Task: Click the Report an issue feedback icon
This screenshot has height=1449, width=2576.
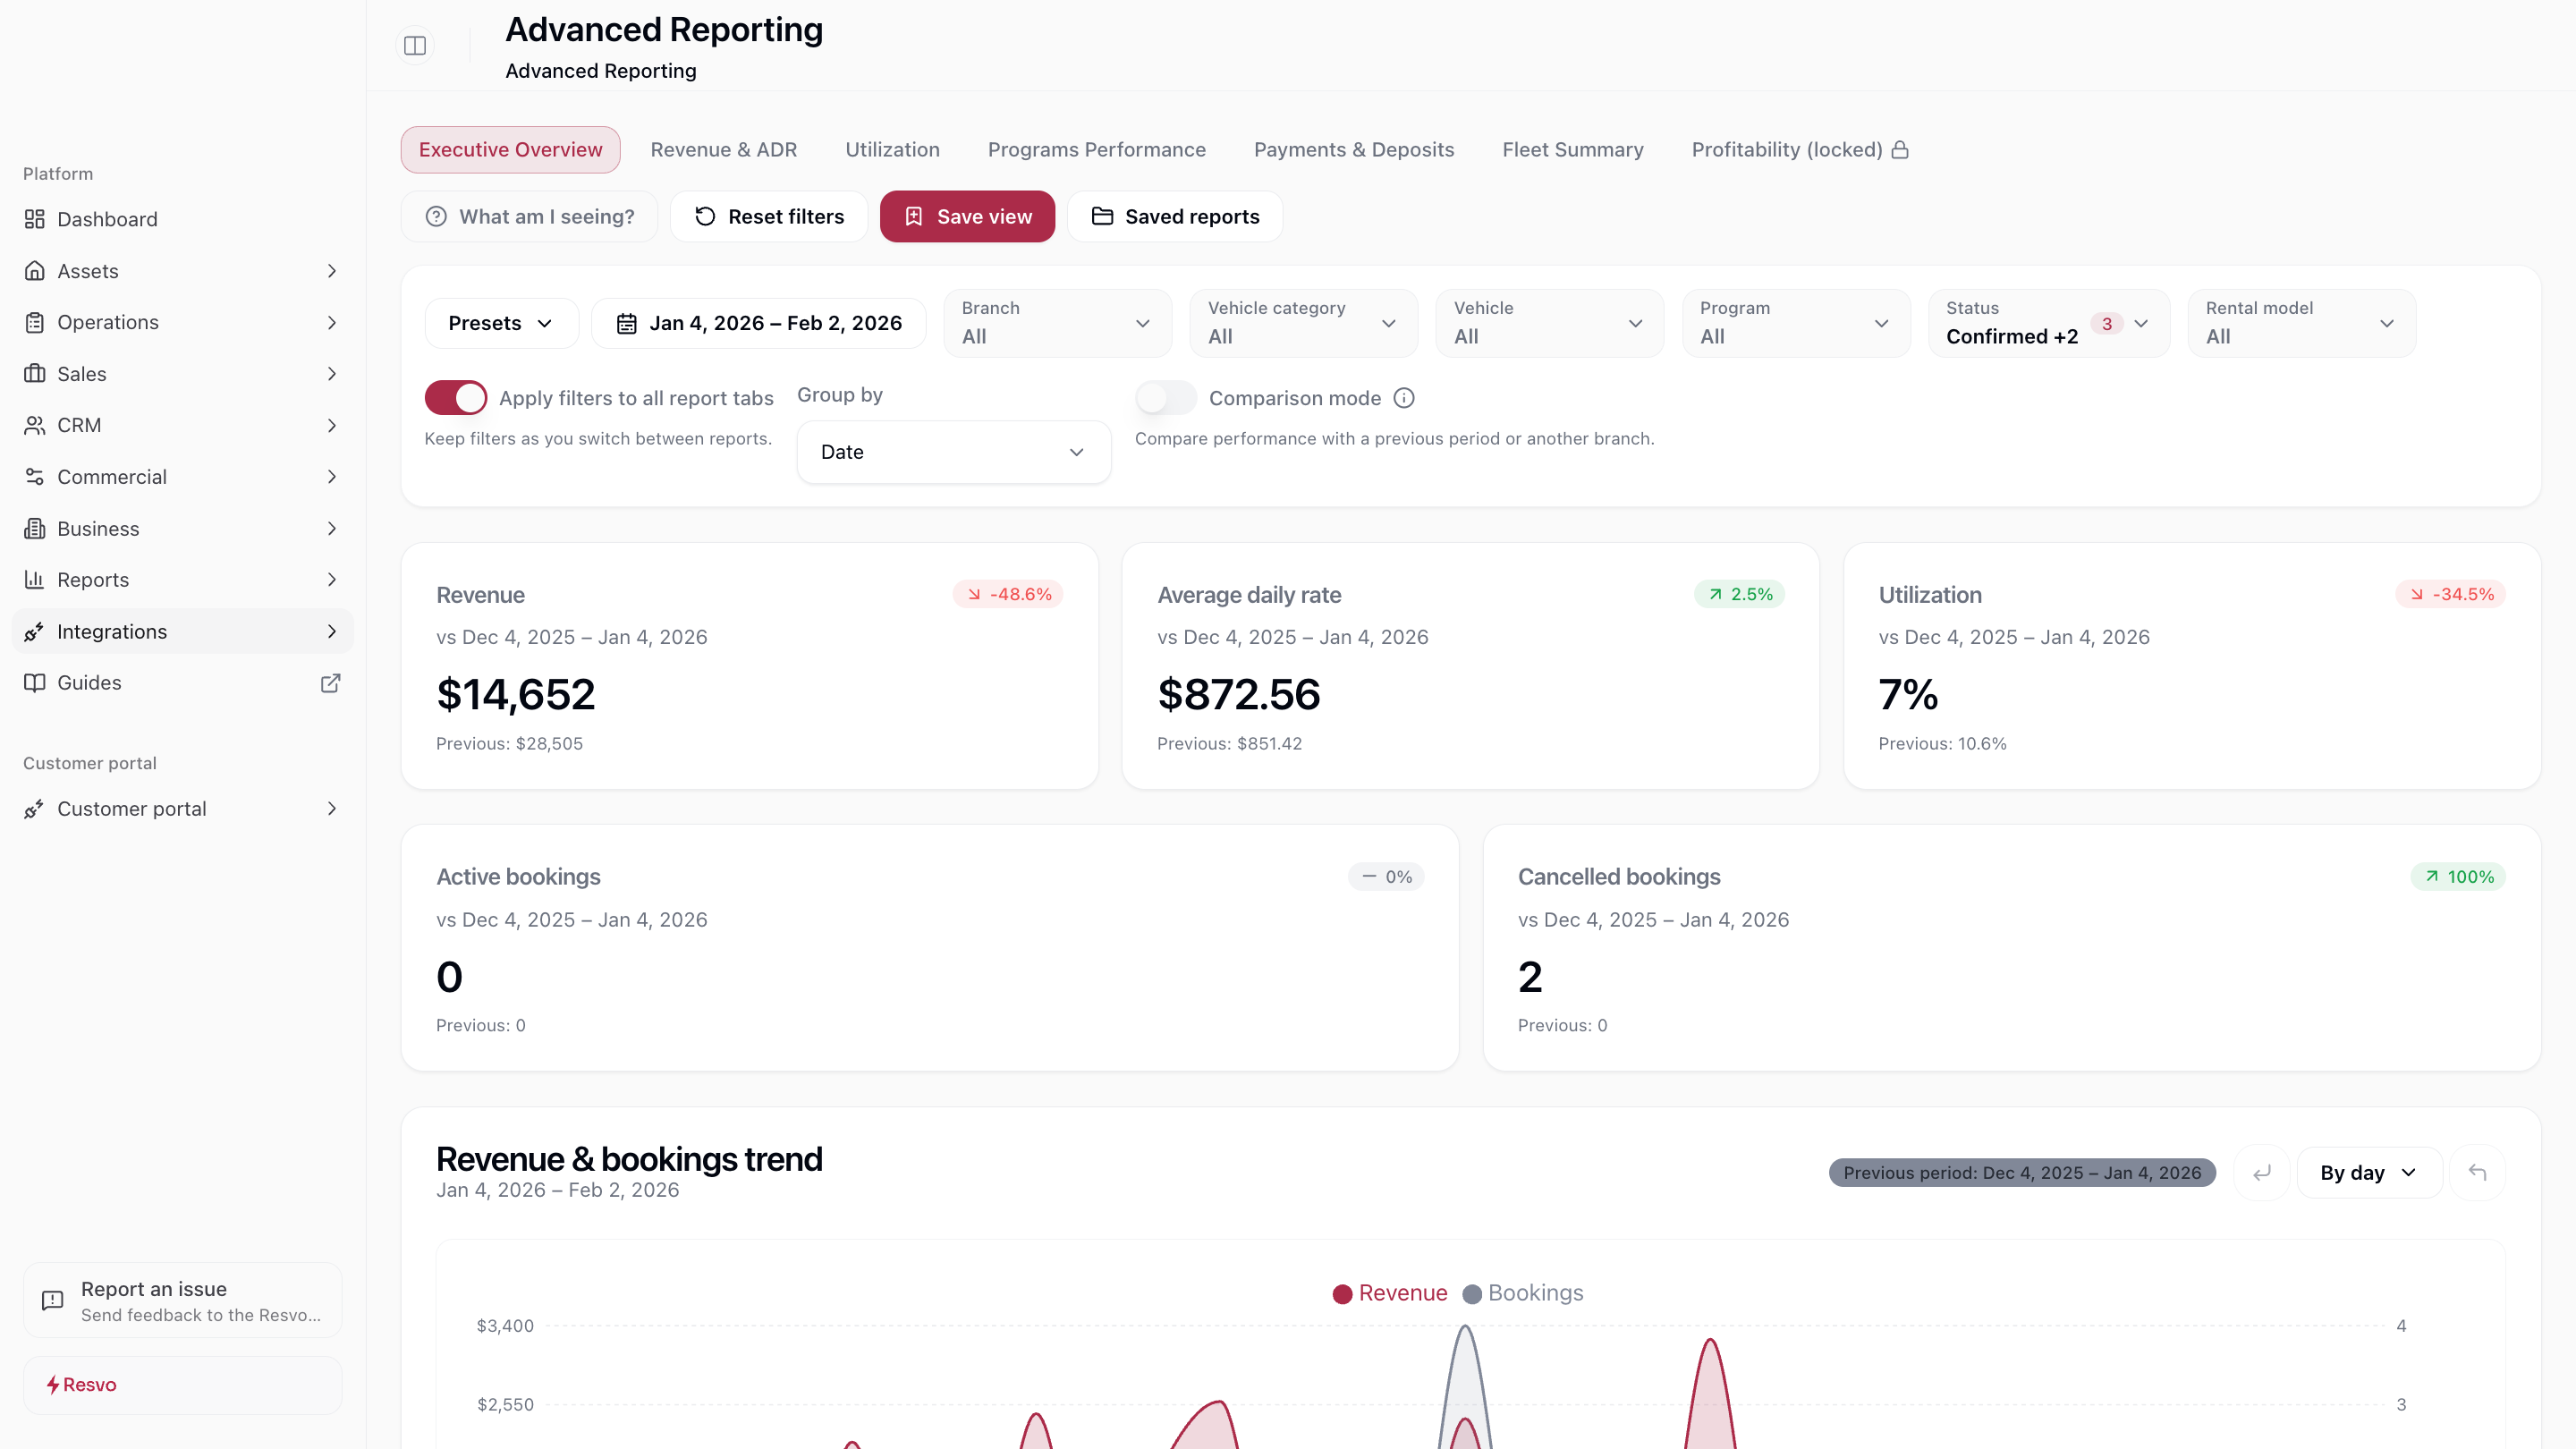Action: 52,1300
